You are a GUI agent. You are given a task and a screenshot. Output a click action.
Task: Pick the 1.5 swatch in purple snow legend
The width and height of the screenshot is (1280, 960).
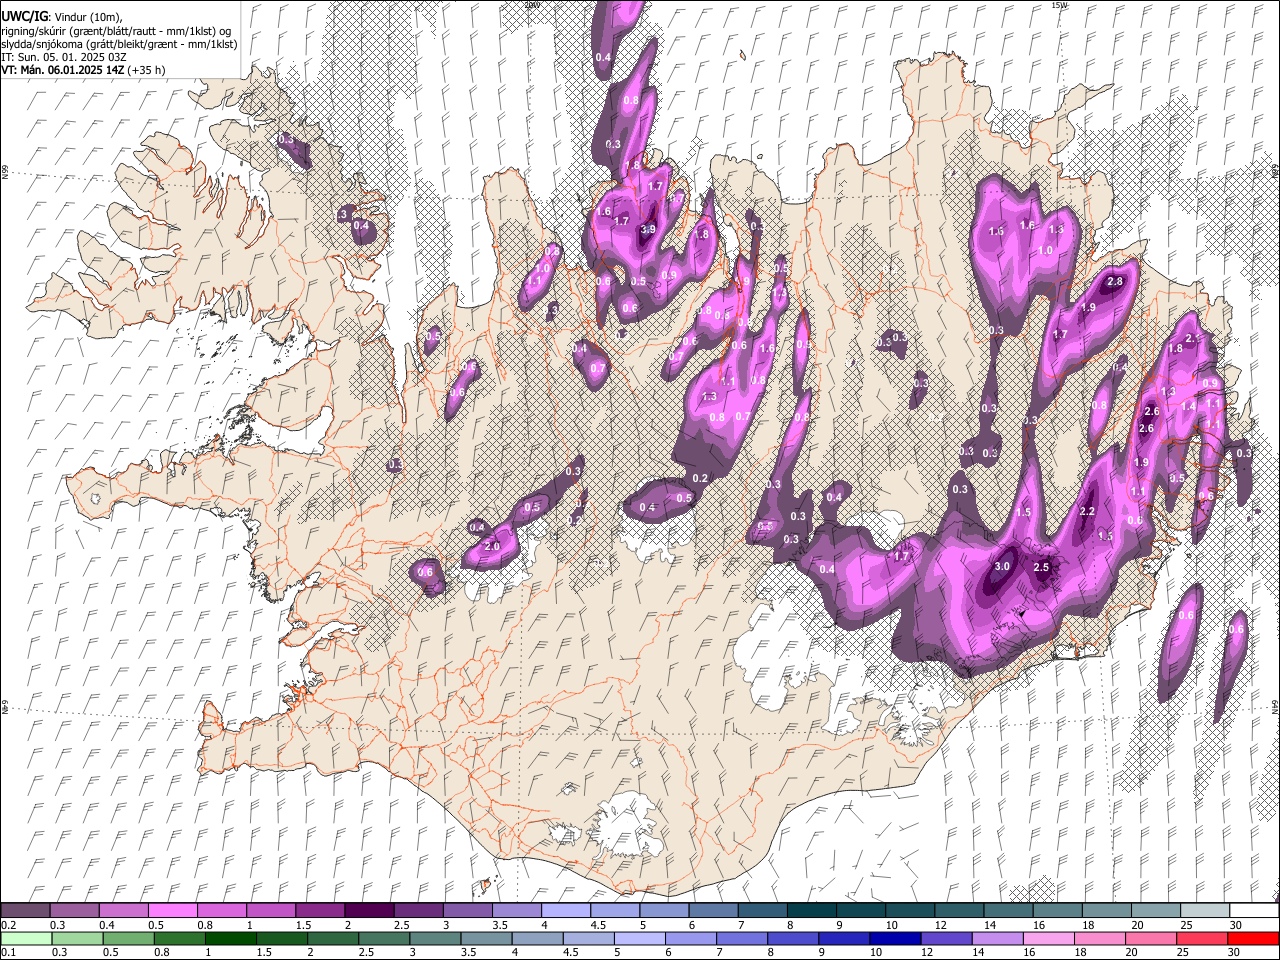[x=319, y=910]
